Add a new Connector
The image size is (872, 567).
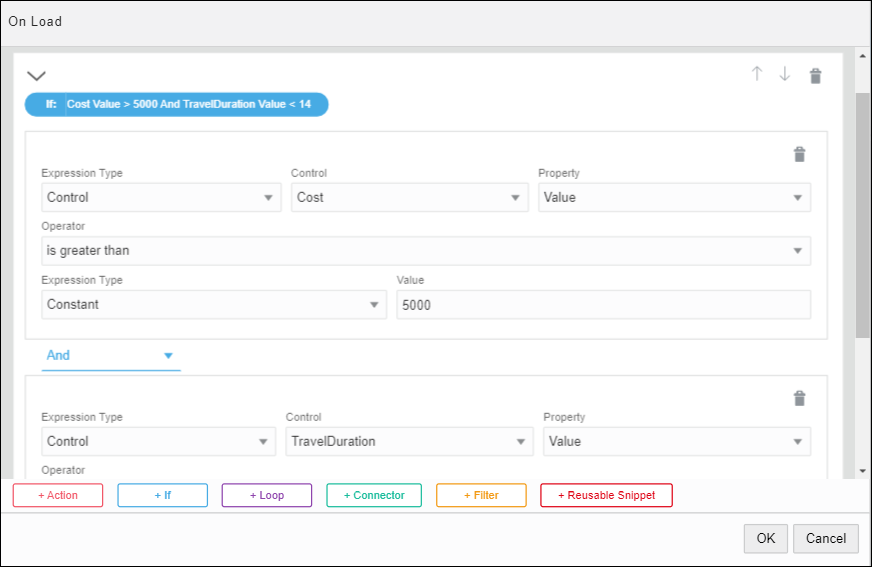374,495
